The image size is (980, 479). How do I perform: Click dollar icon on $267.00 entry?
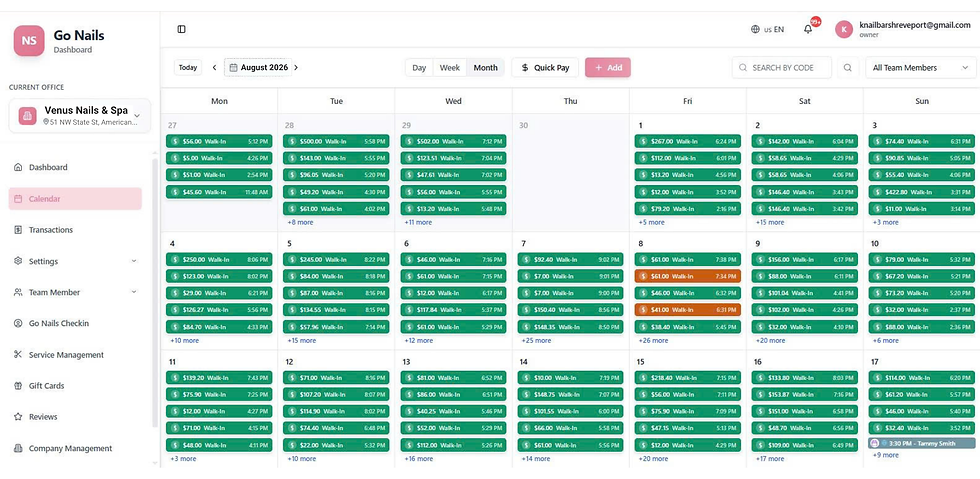coord(643,141)
